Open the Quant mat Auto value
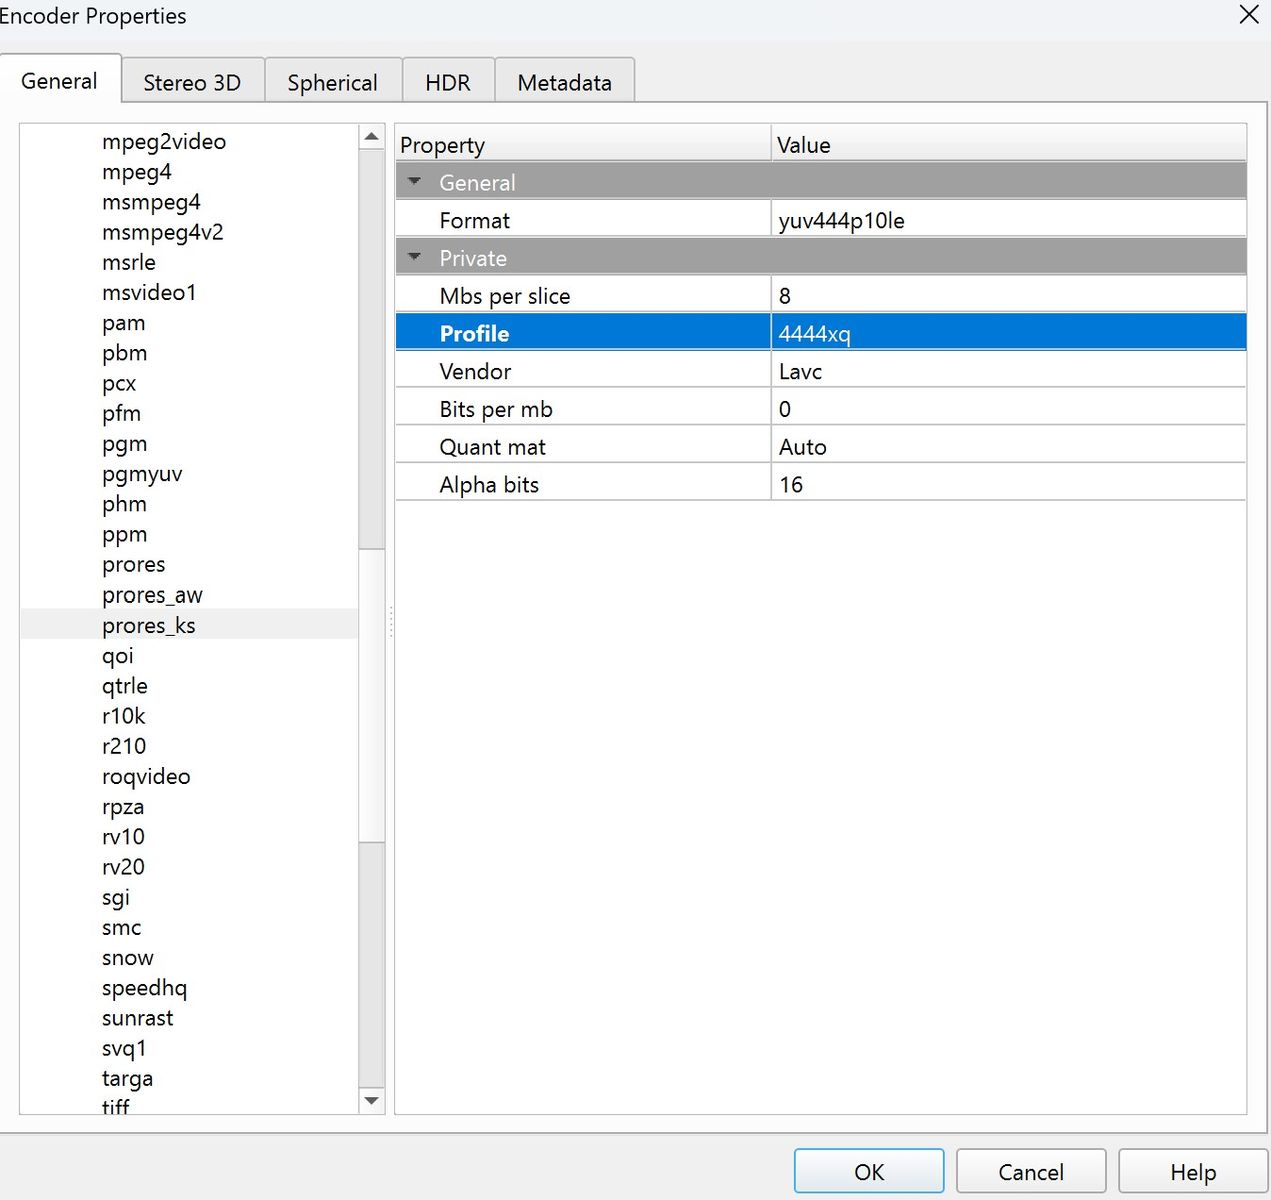Viewport: 1271px width, 1200px height. [1007, 447]
